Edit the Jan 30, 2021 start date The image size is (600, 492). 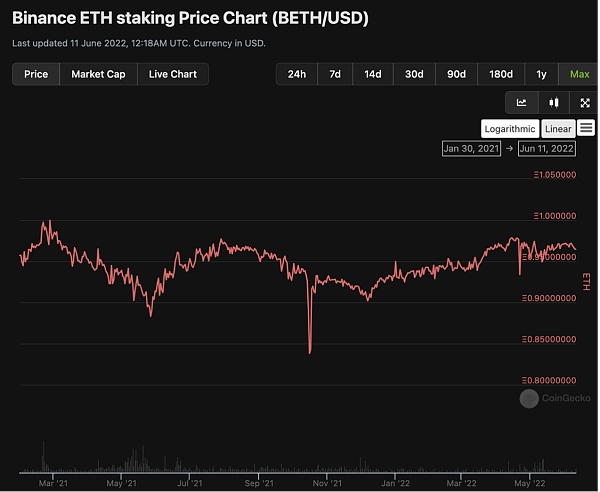click(x=470, y=148)
